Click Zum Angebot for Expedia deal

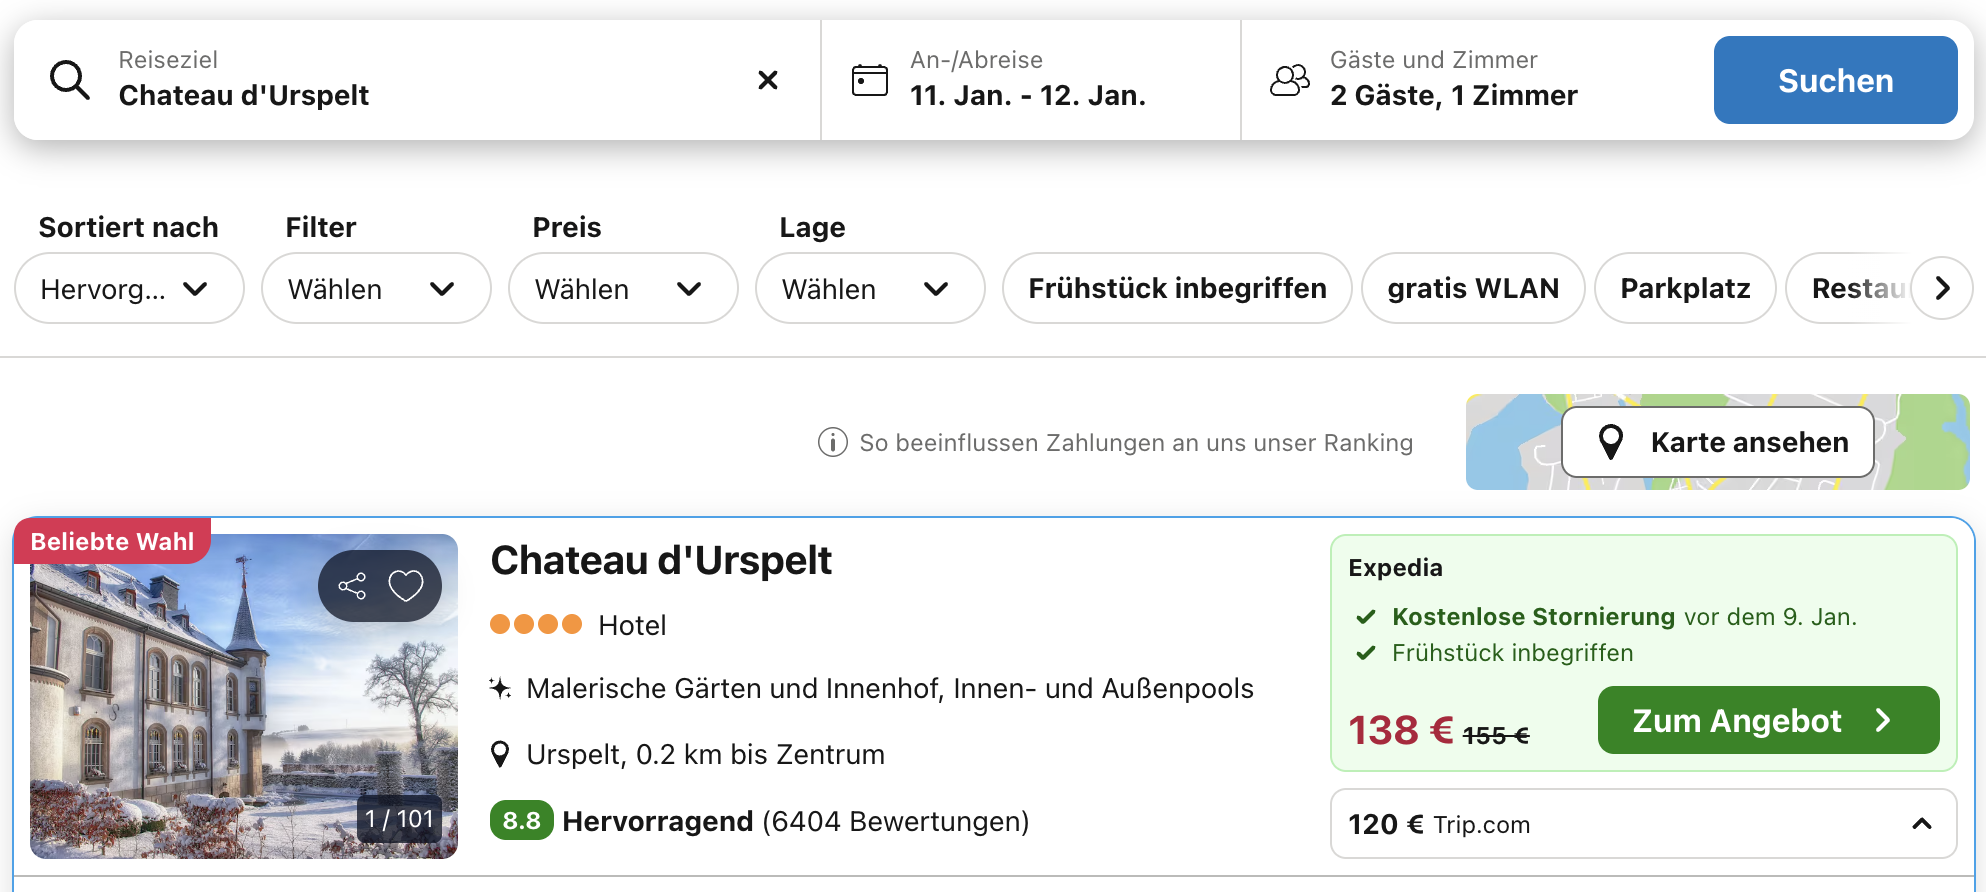(1767, 721)
